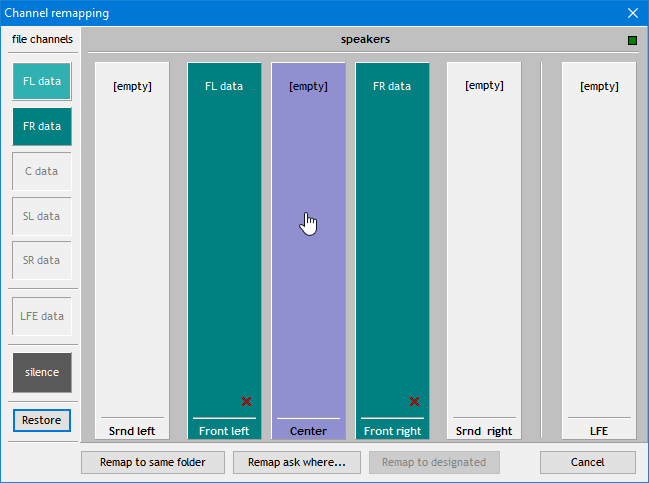
Task: Select the highlighted Center speaker column
Action: click(x=308, y=250)
